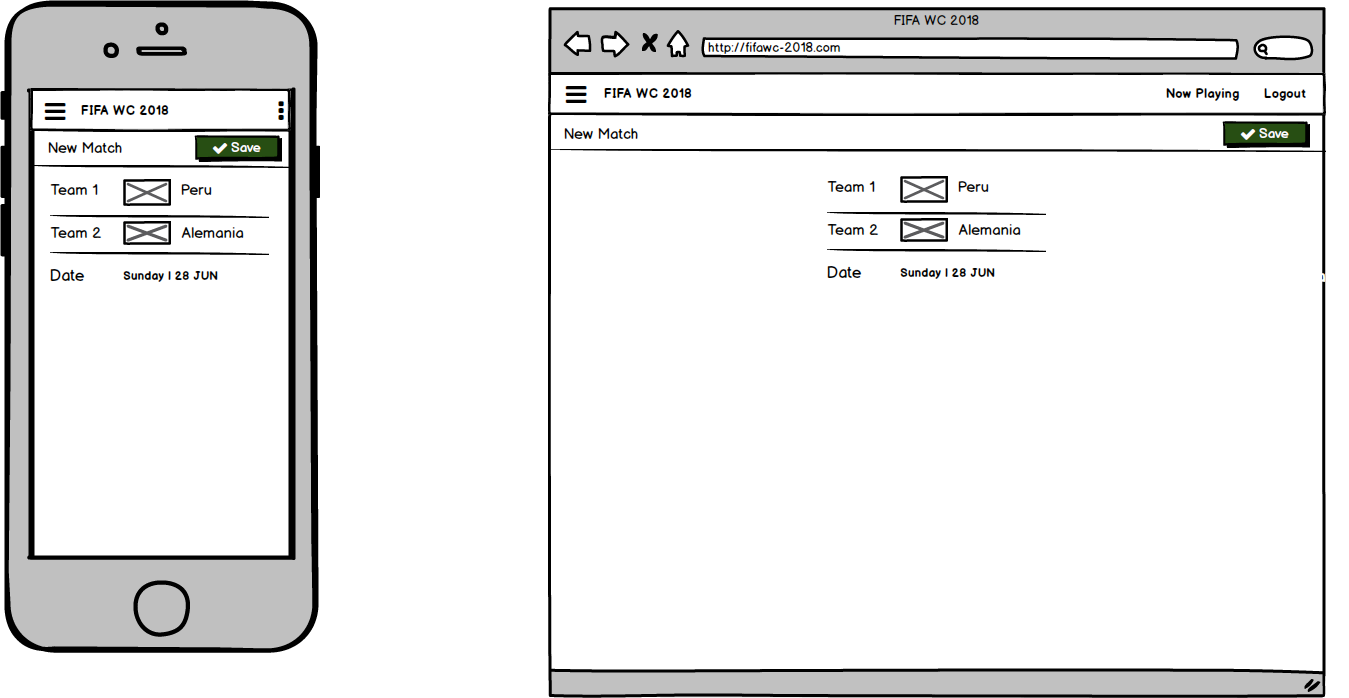Image resolution: width=1349 pixels, height=698 pixels.
Task: Click the browser search box
Action: click(x=1283, y=48)
